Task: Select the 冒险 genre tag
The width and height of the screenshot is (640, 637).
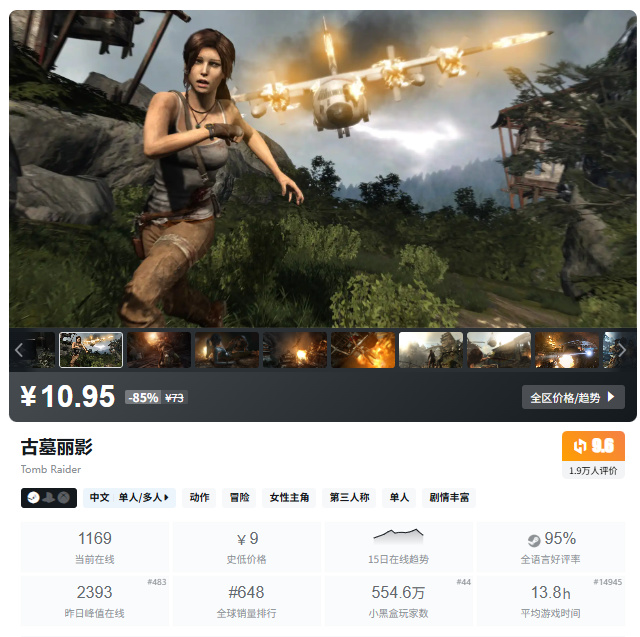Action: [x=239, y=497]
